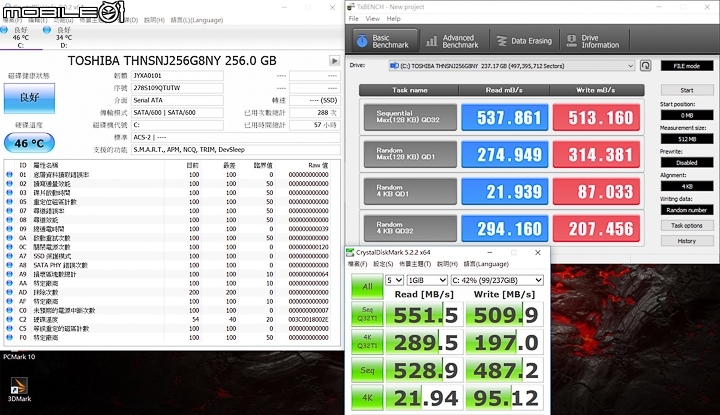The height and width of the screenshot is (415, 720).
Task: Open TxBENCH Drive selection dropdown
Action: point(512,66)
